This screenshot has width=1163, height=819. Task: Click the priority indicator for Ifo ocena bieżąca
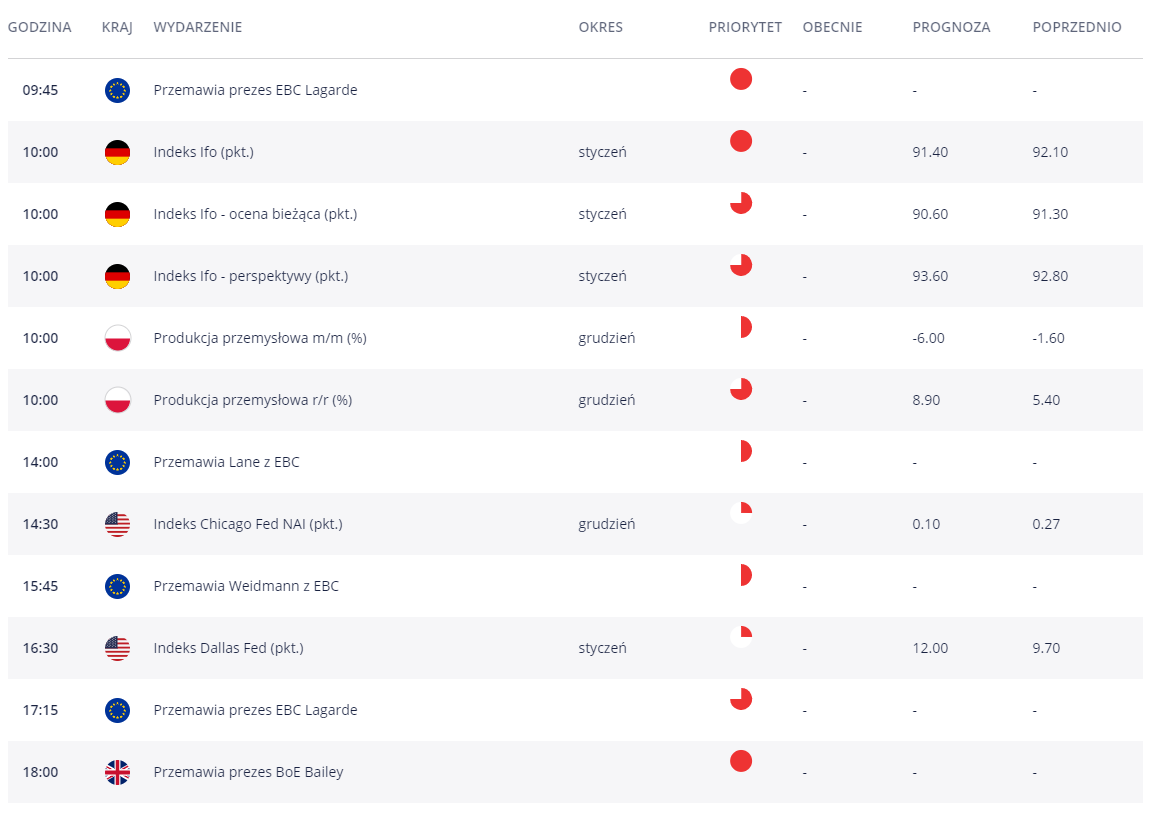click(741, 203)
